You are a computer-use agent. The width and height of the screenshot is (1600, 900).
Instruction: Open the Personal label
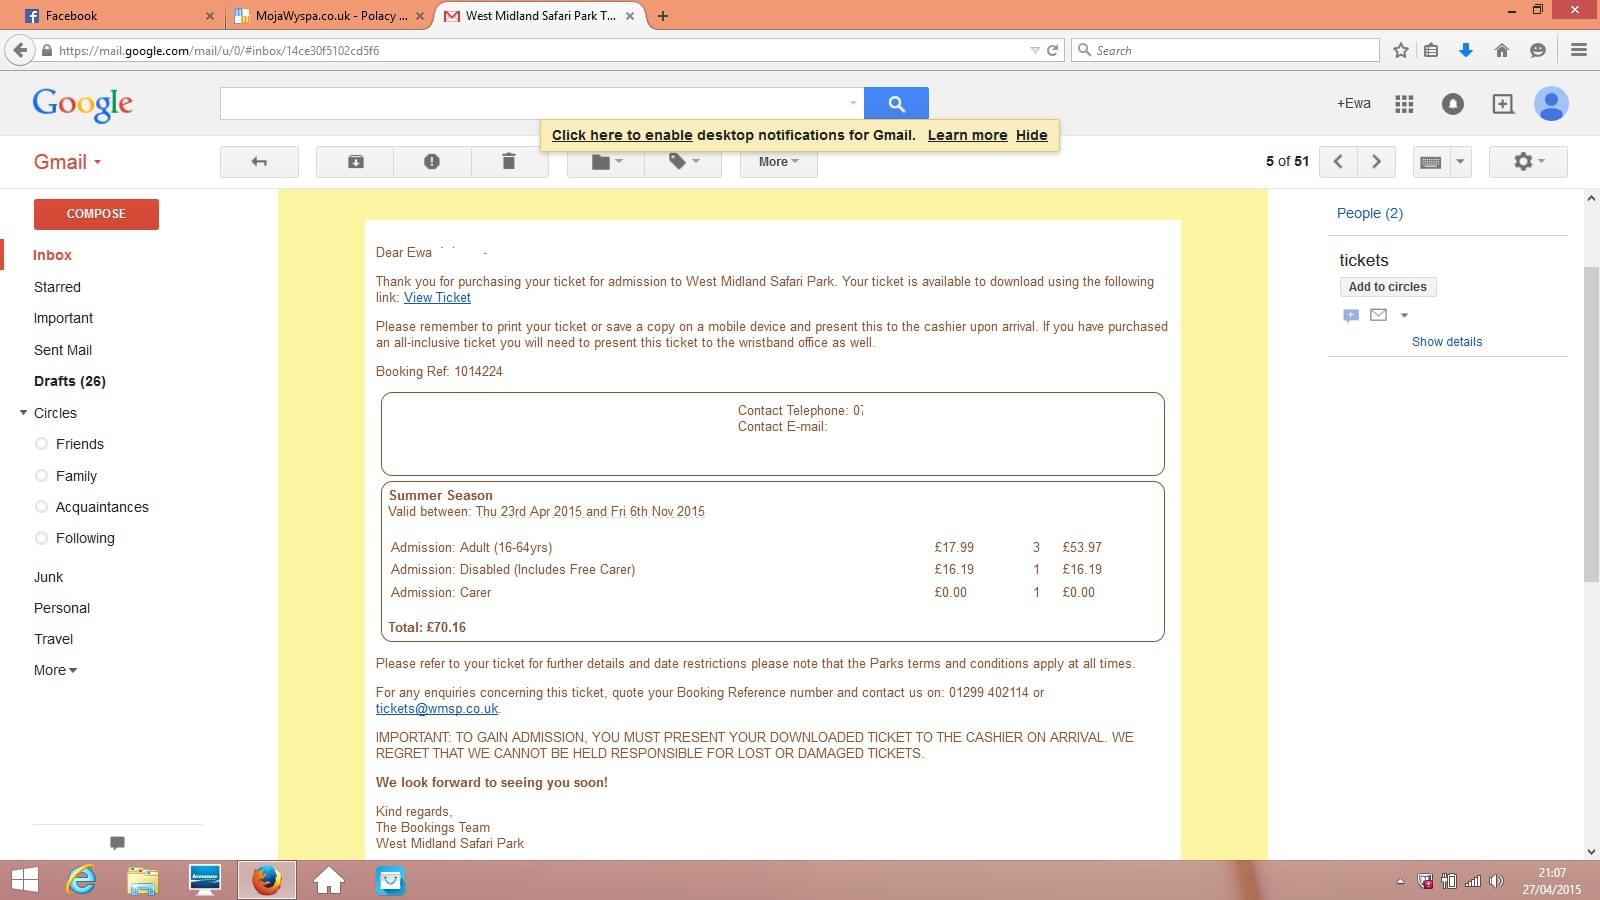62,608
